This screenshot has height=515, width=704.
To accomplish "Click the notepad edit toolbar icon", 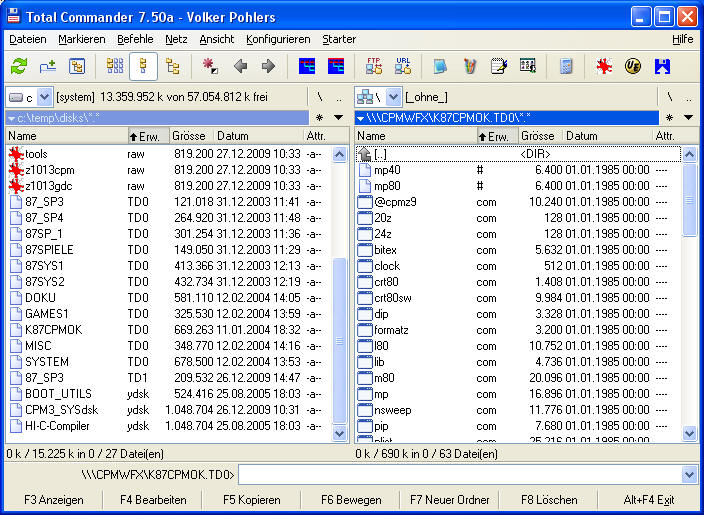I will [499, 66].
